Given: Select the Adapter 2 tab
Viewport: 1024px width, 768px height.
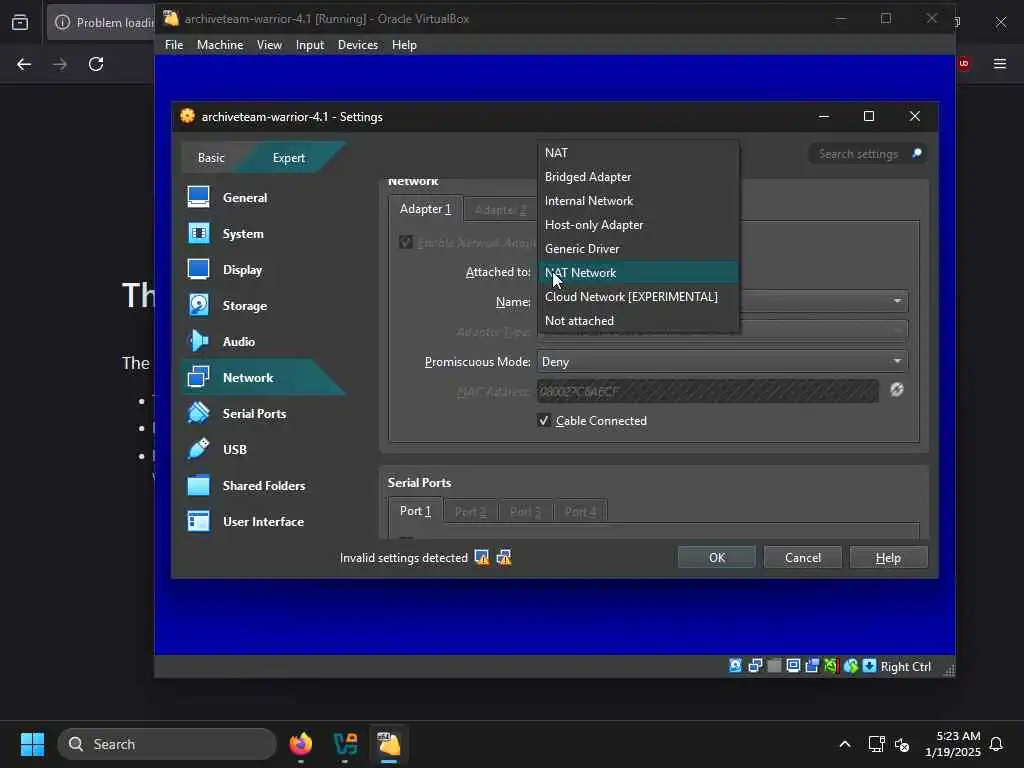Looking at the screenshot, I should [500, 210].
